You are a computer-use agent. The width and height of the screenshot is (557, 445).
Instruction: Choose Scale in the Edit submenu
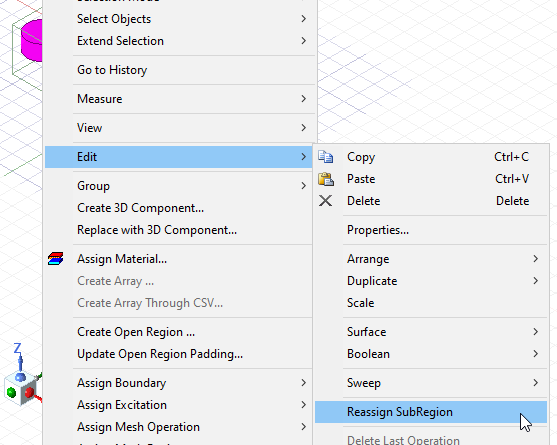[431, 303]
